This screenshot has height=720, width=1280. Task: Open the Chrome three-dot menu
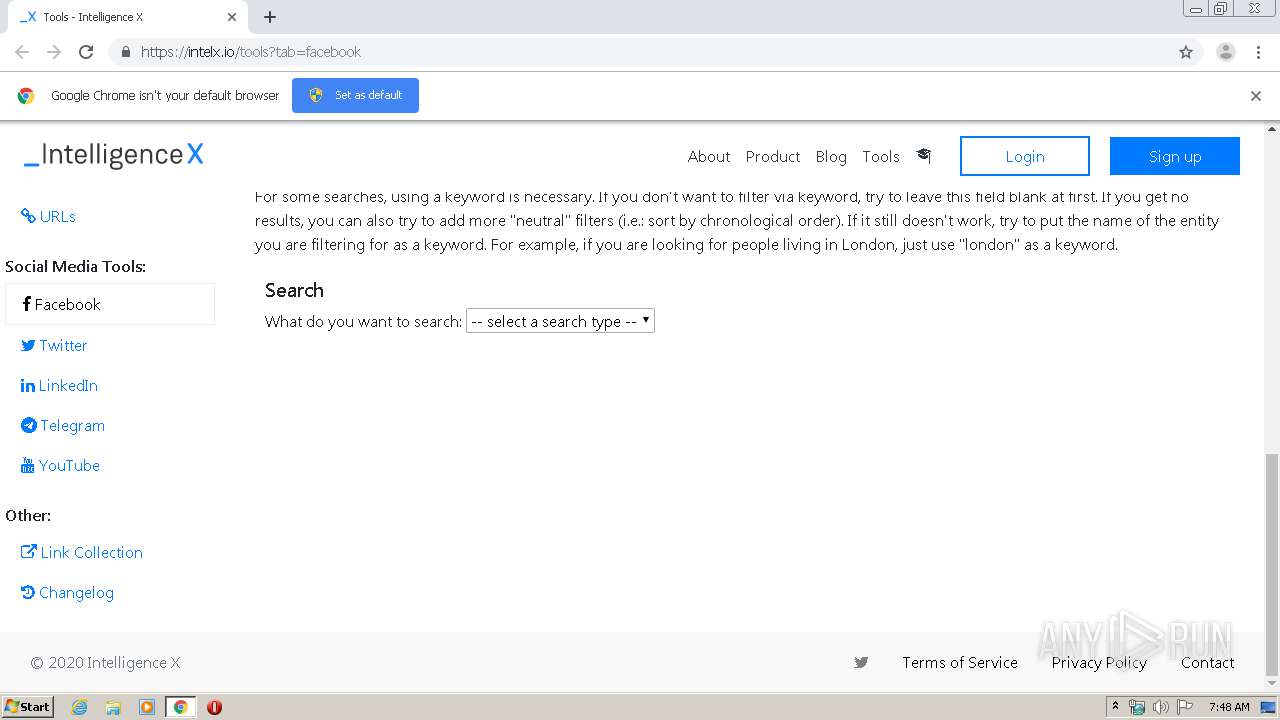tap(1259, 52)
